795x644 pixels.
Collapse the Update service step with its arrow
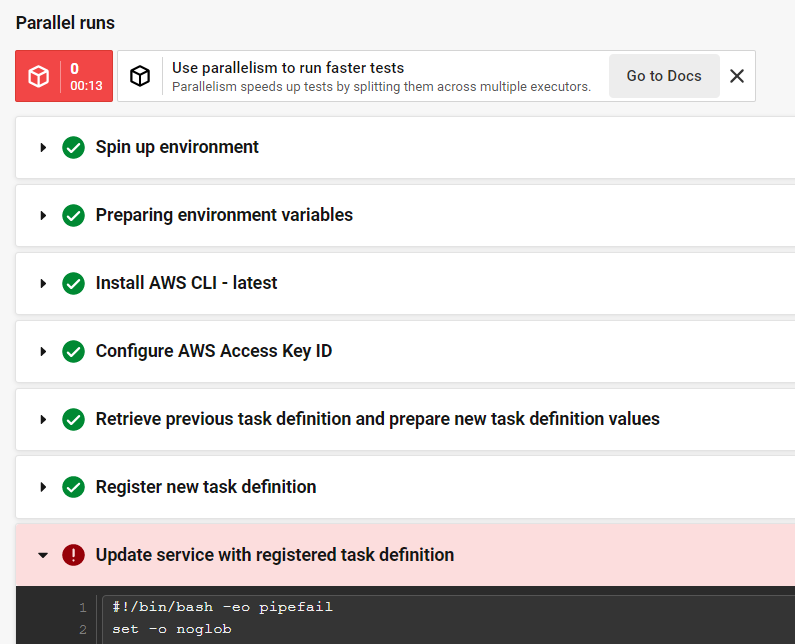(x=43, y=555)
